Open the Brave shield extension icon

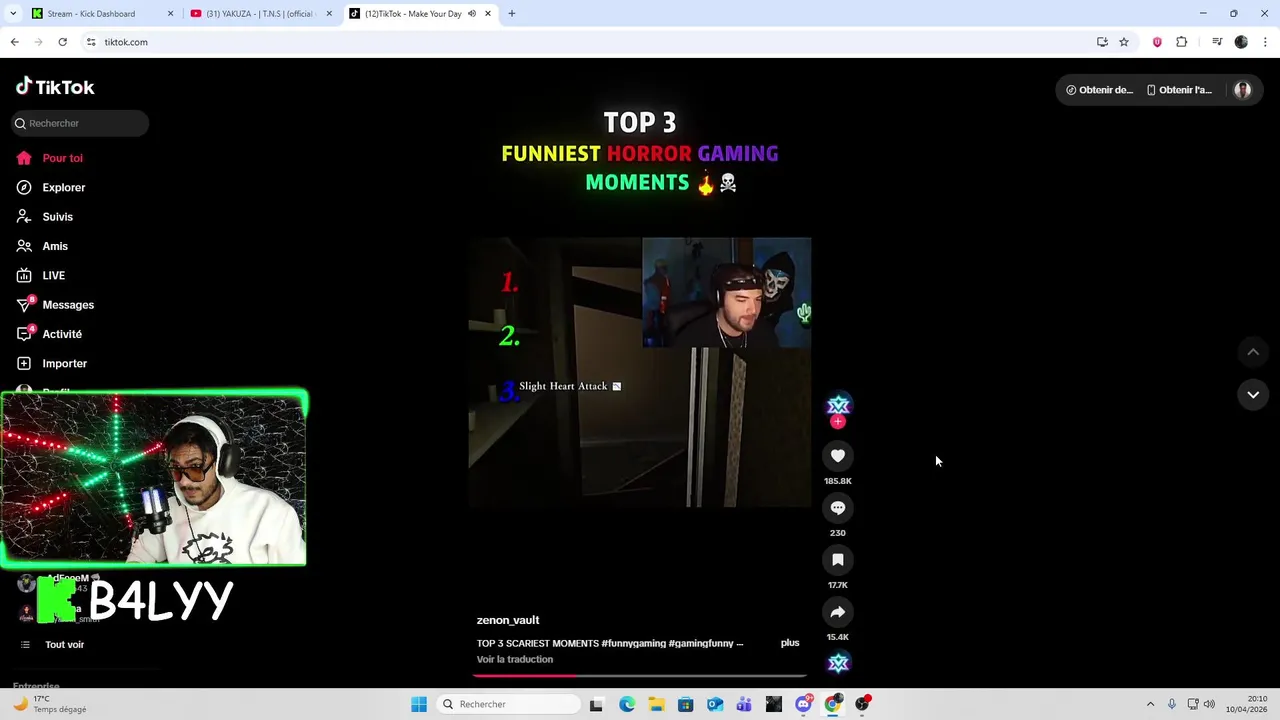tap(1157, 42)
